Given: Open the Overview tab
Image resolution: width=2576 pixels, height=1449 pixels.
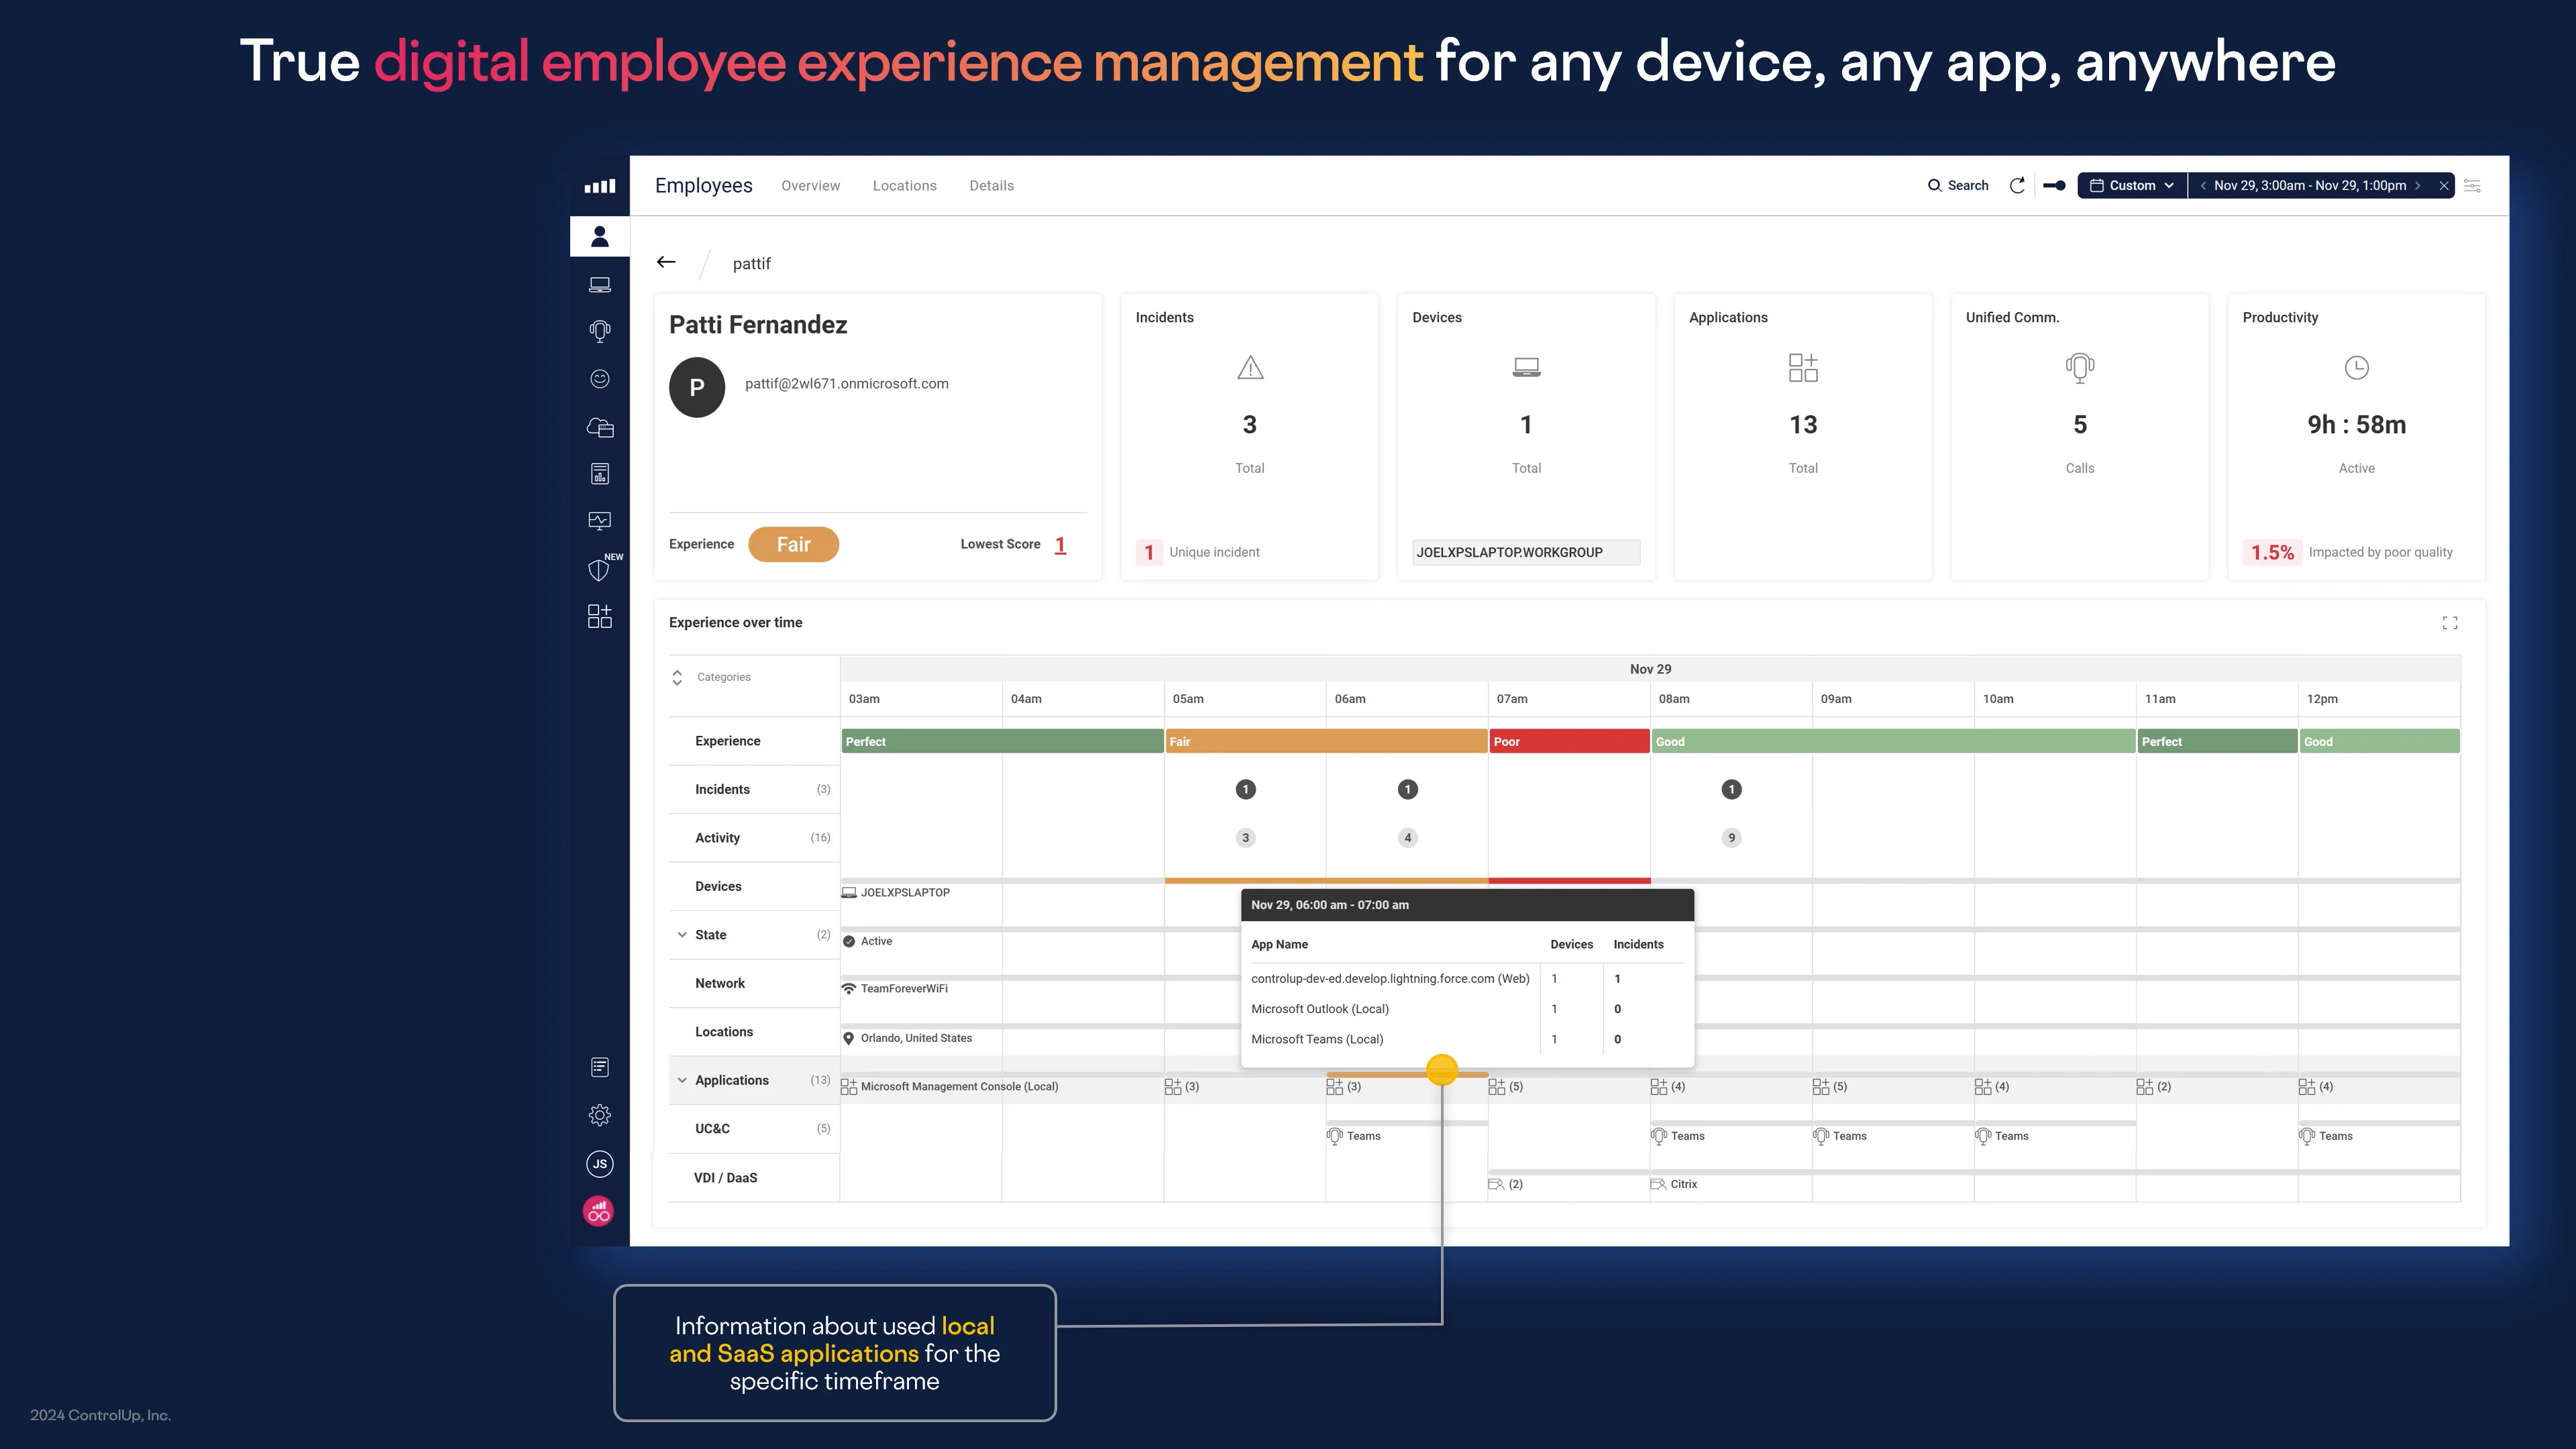Looking at the screenshot, I should 810,185.
